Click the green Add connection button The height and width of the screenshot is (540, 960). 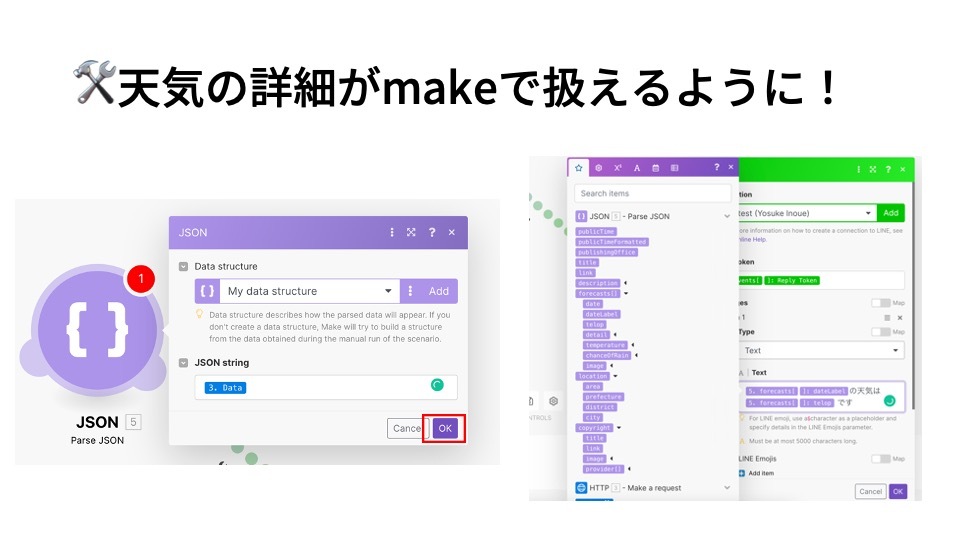coord(891,213)
